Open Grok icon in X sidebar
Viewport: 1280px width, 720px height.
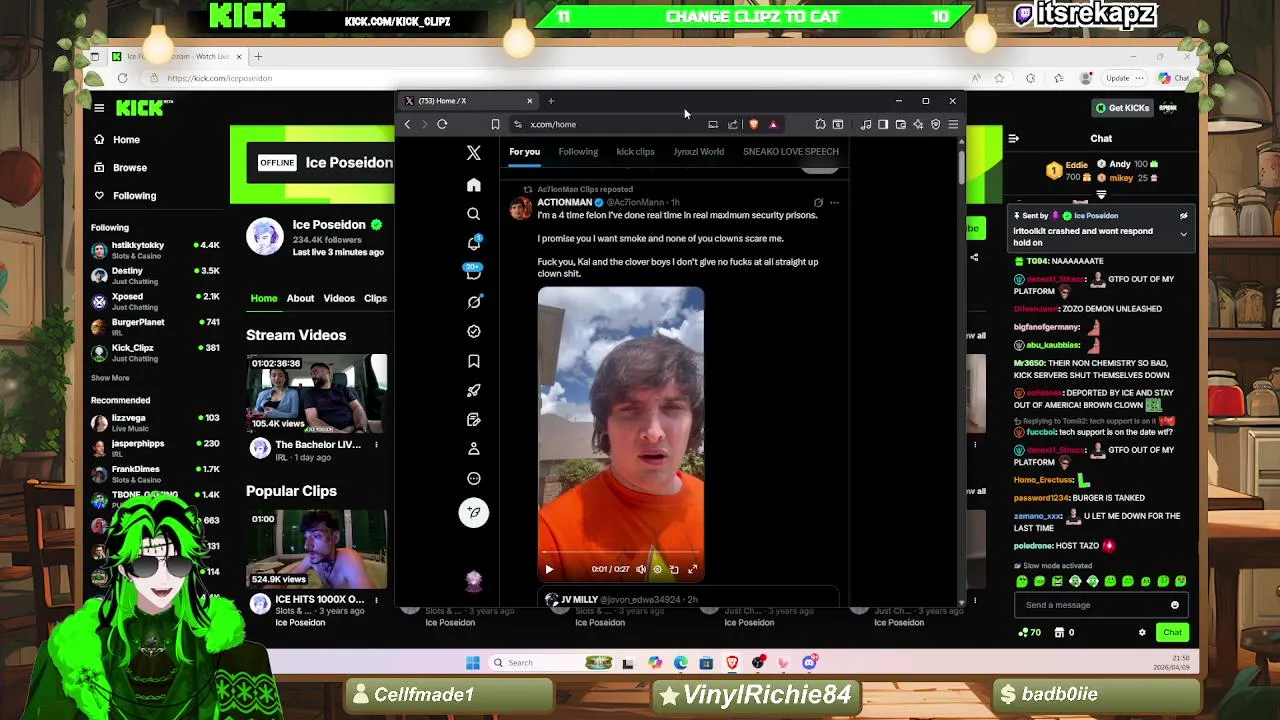pyautogui.click(x=474, y=302)
